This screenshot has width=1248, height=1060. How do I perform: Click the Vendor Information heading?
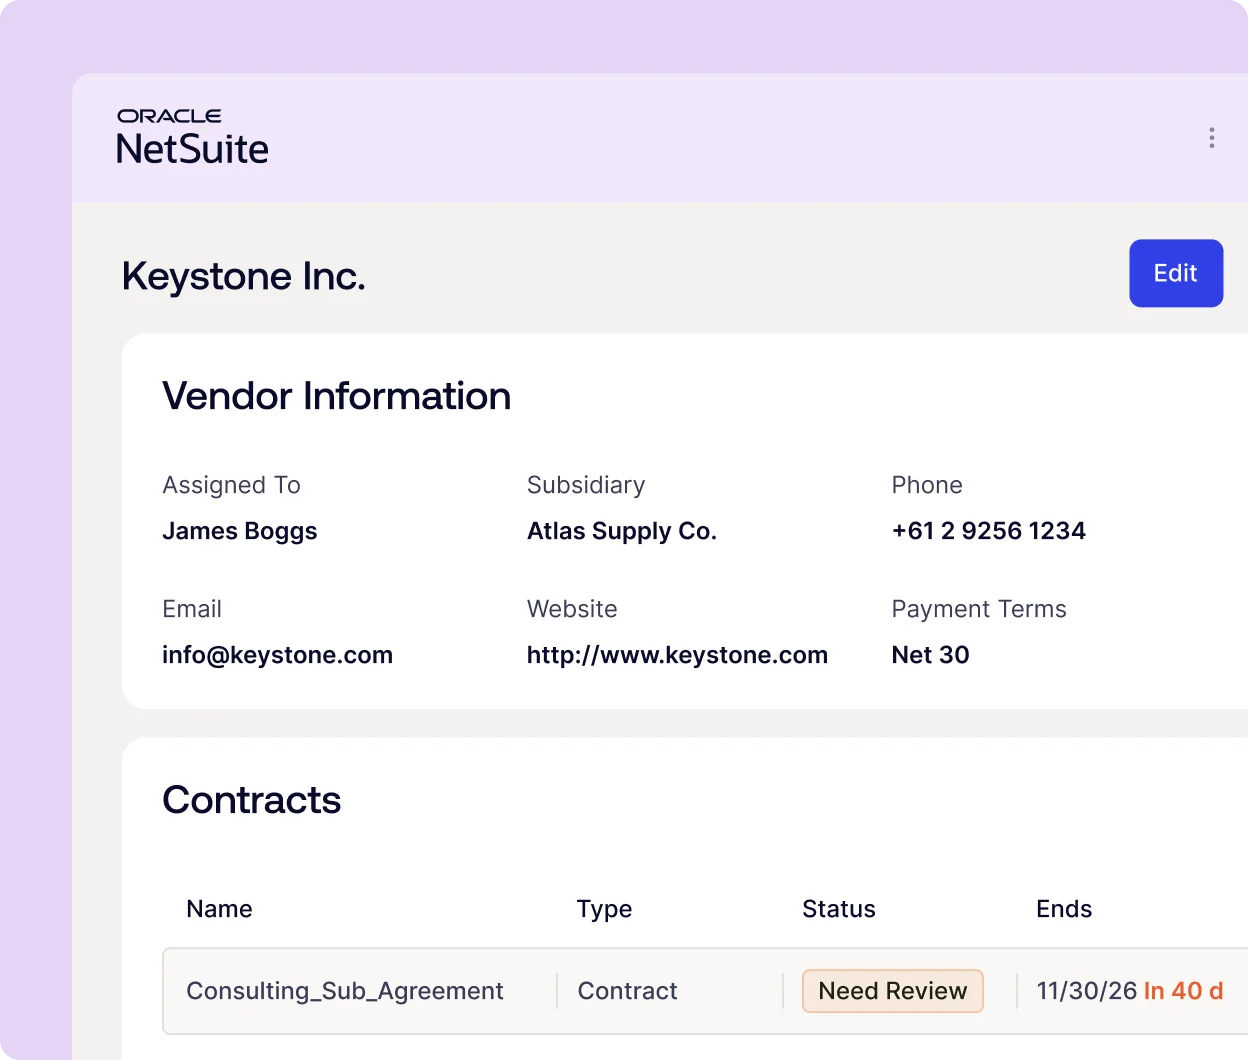[336, 396]
